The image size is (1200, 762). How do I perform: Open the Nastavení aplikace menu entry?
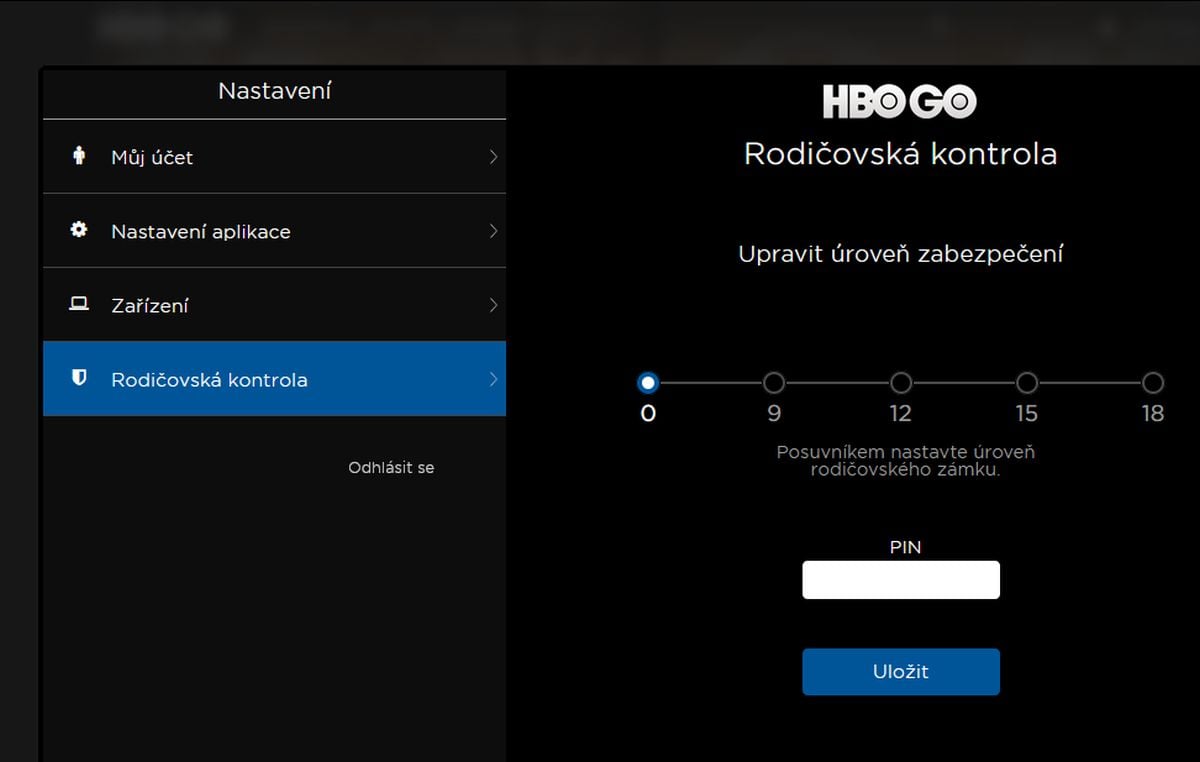[274, 231]
